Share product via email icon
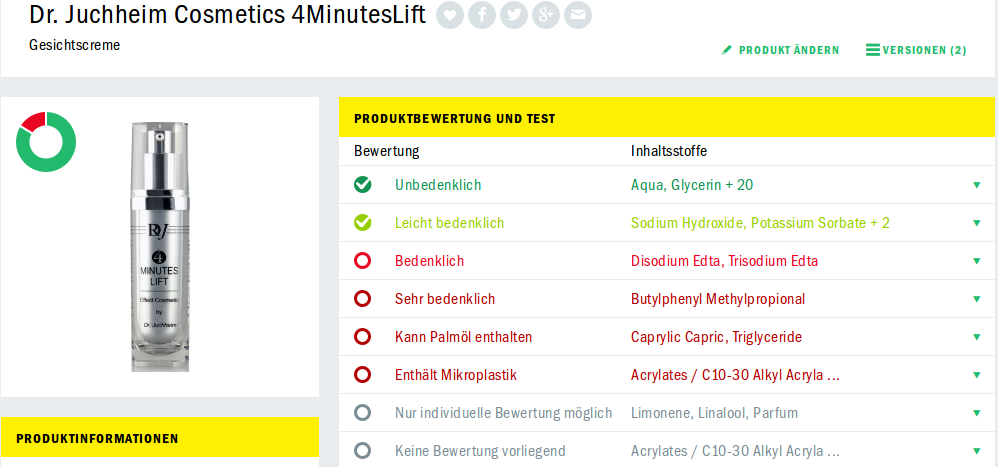 [x=577, y=15]
